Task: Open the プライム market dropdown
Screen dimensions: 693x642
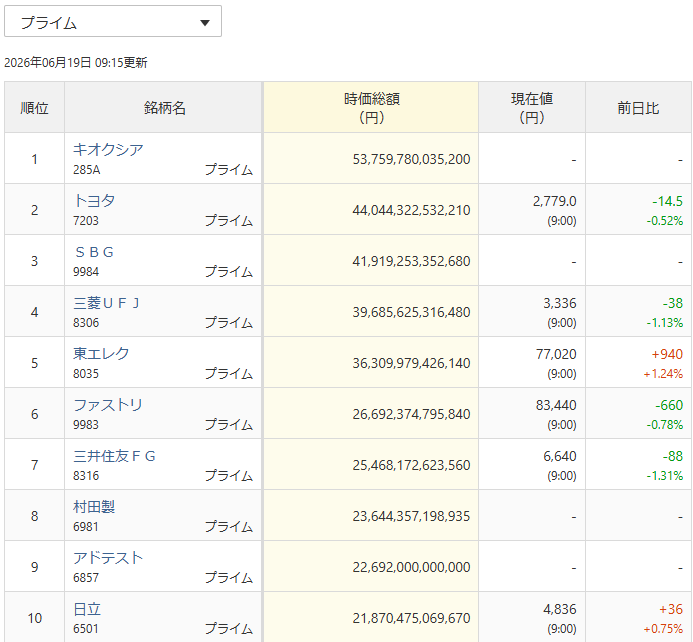Action: [x=113, y=21]
